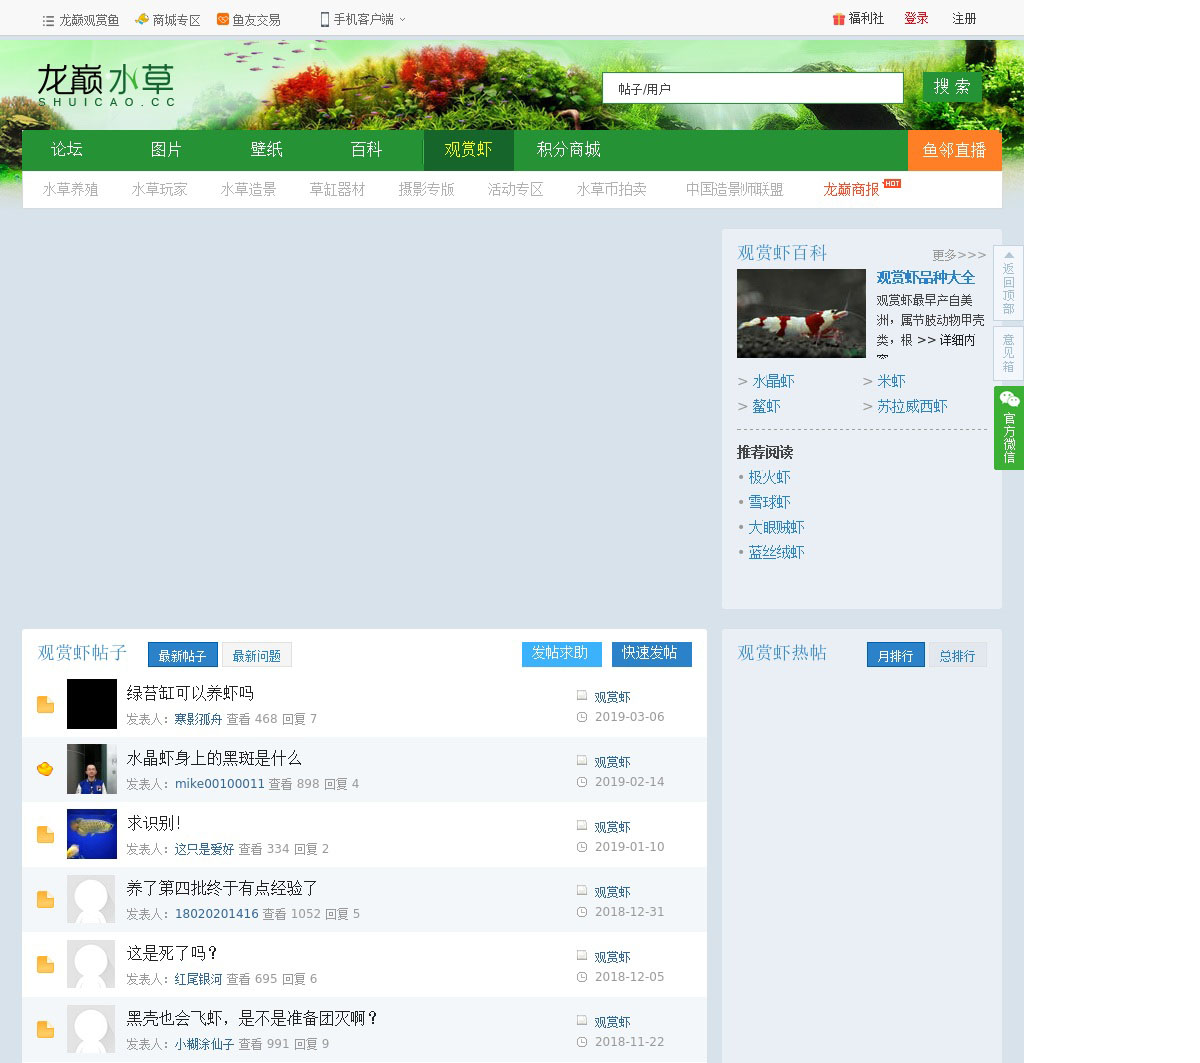Click the black avatar of 寒影孤舟's post
Screen dimensions: 1200x1063
coord(92,704)
